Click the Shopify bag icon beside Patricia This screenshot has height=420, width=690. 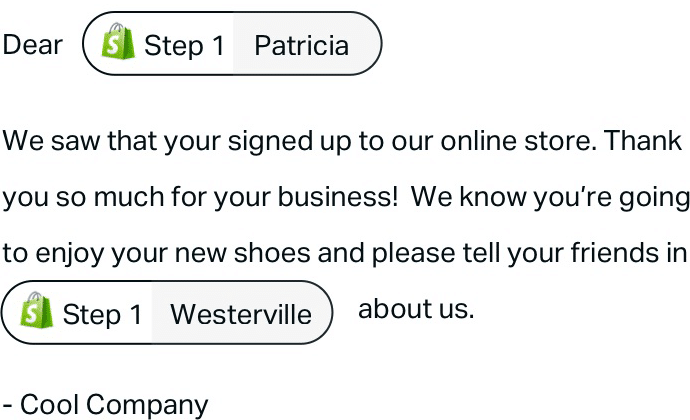click(118, 41)
